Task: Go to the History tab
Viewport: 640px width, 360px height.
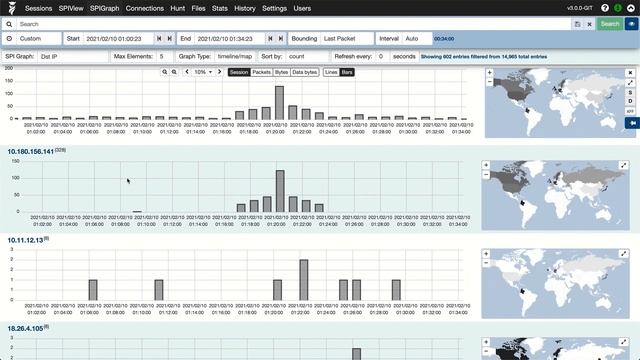Action: pyautogui.click(x=245, y=8)
